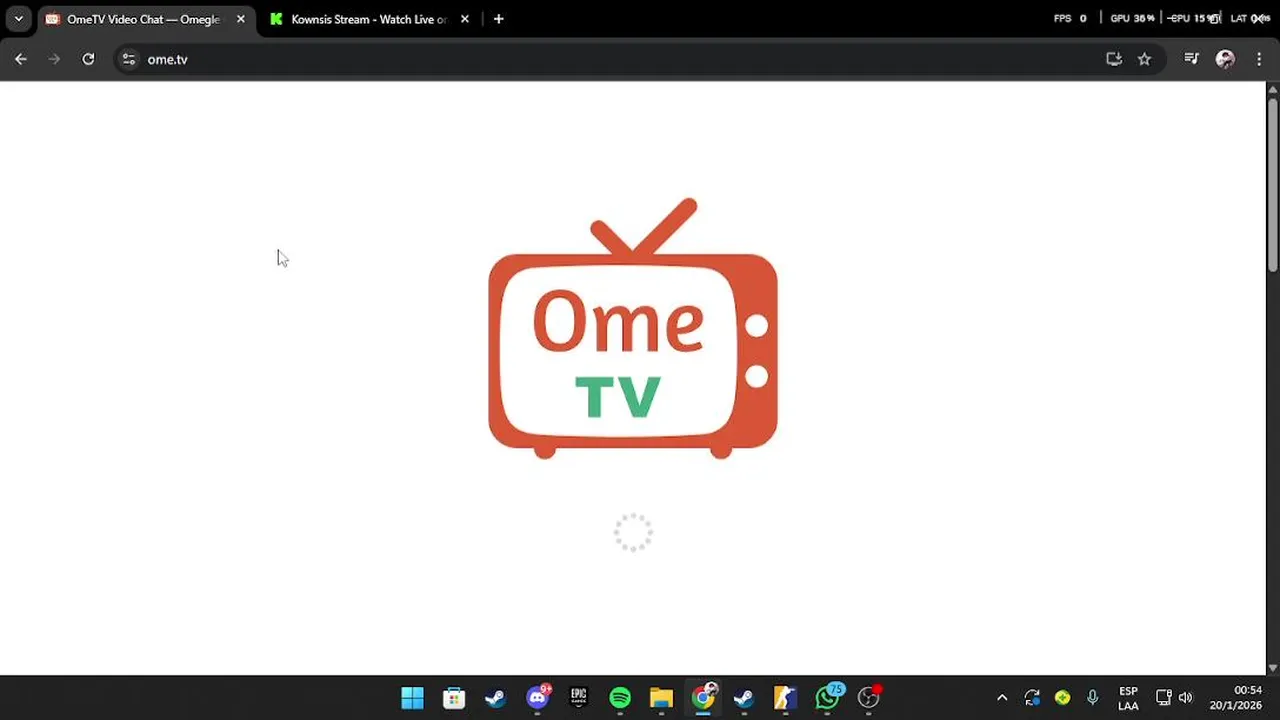Open the Chrome profile avatar
This screenshot has height=720, width=1280.
(x=1225, y=59)
